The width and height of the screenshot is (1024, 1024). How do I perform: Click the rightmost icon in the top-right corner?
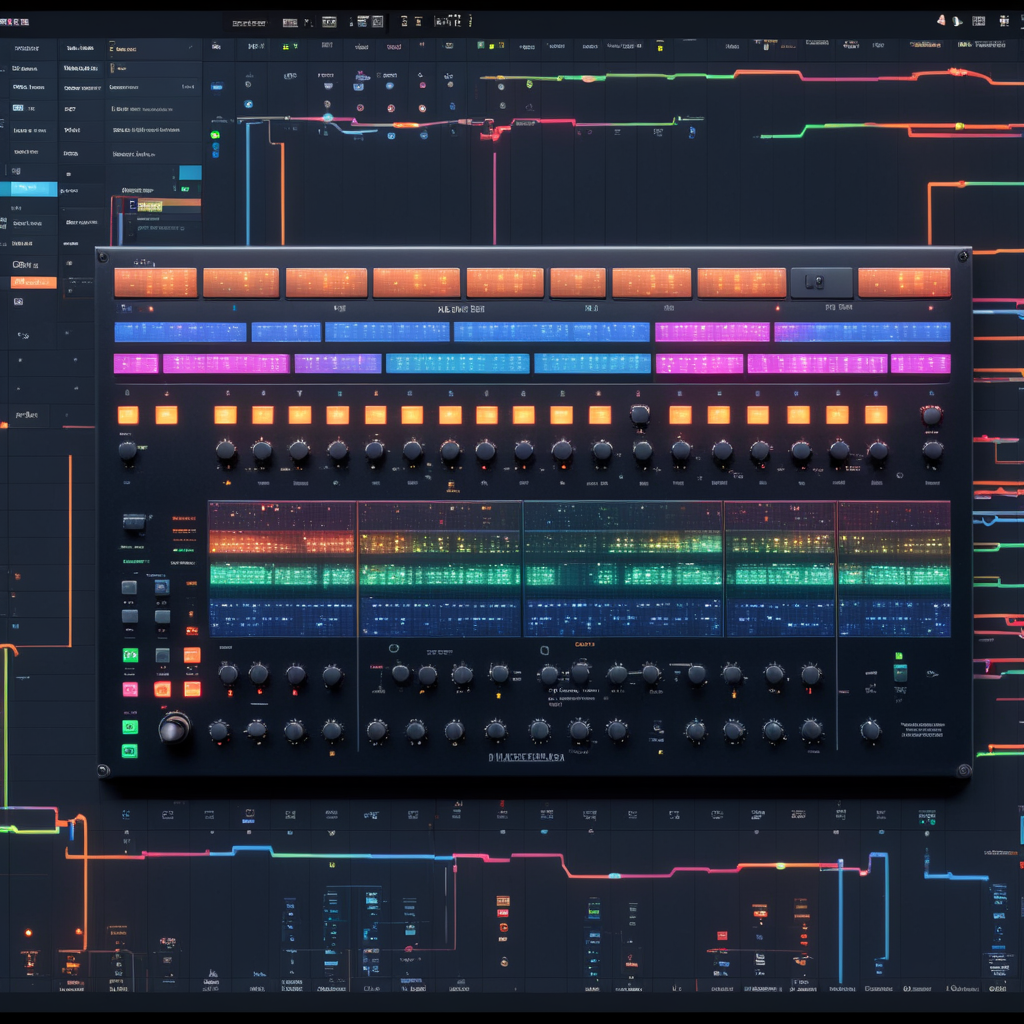(1003, 20)
